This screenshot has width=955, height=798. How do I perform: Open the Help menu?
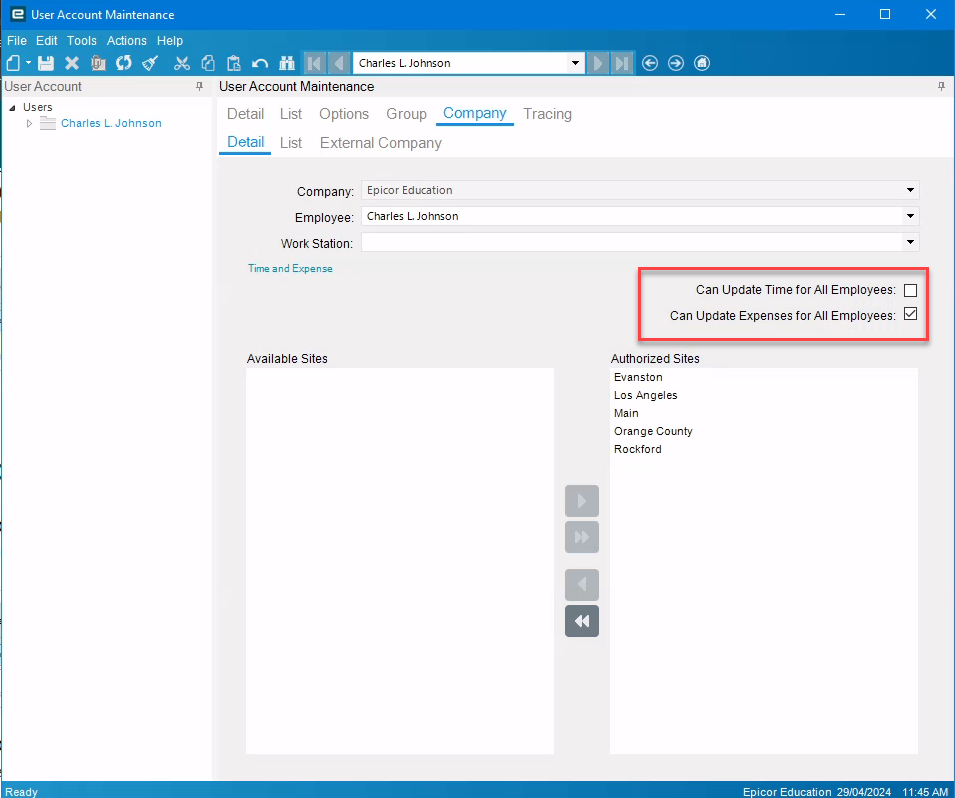(169, 40)
